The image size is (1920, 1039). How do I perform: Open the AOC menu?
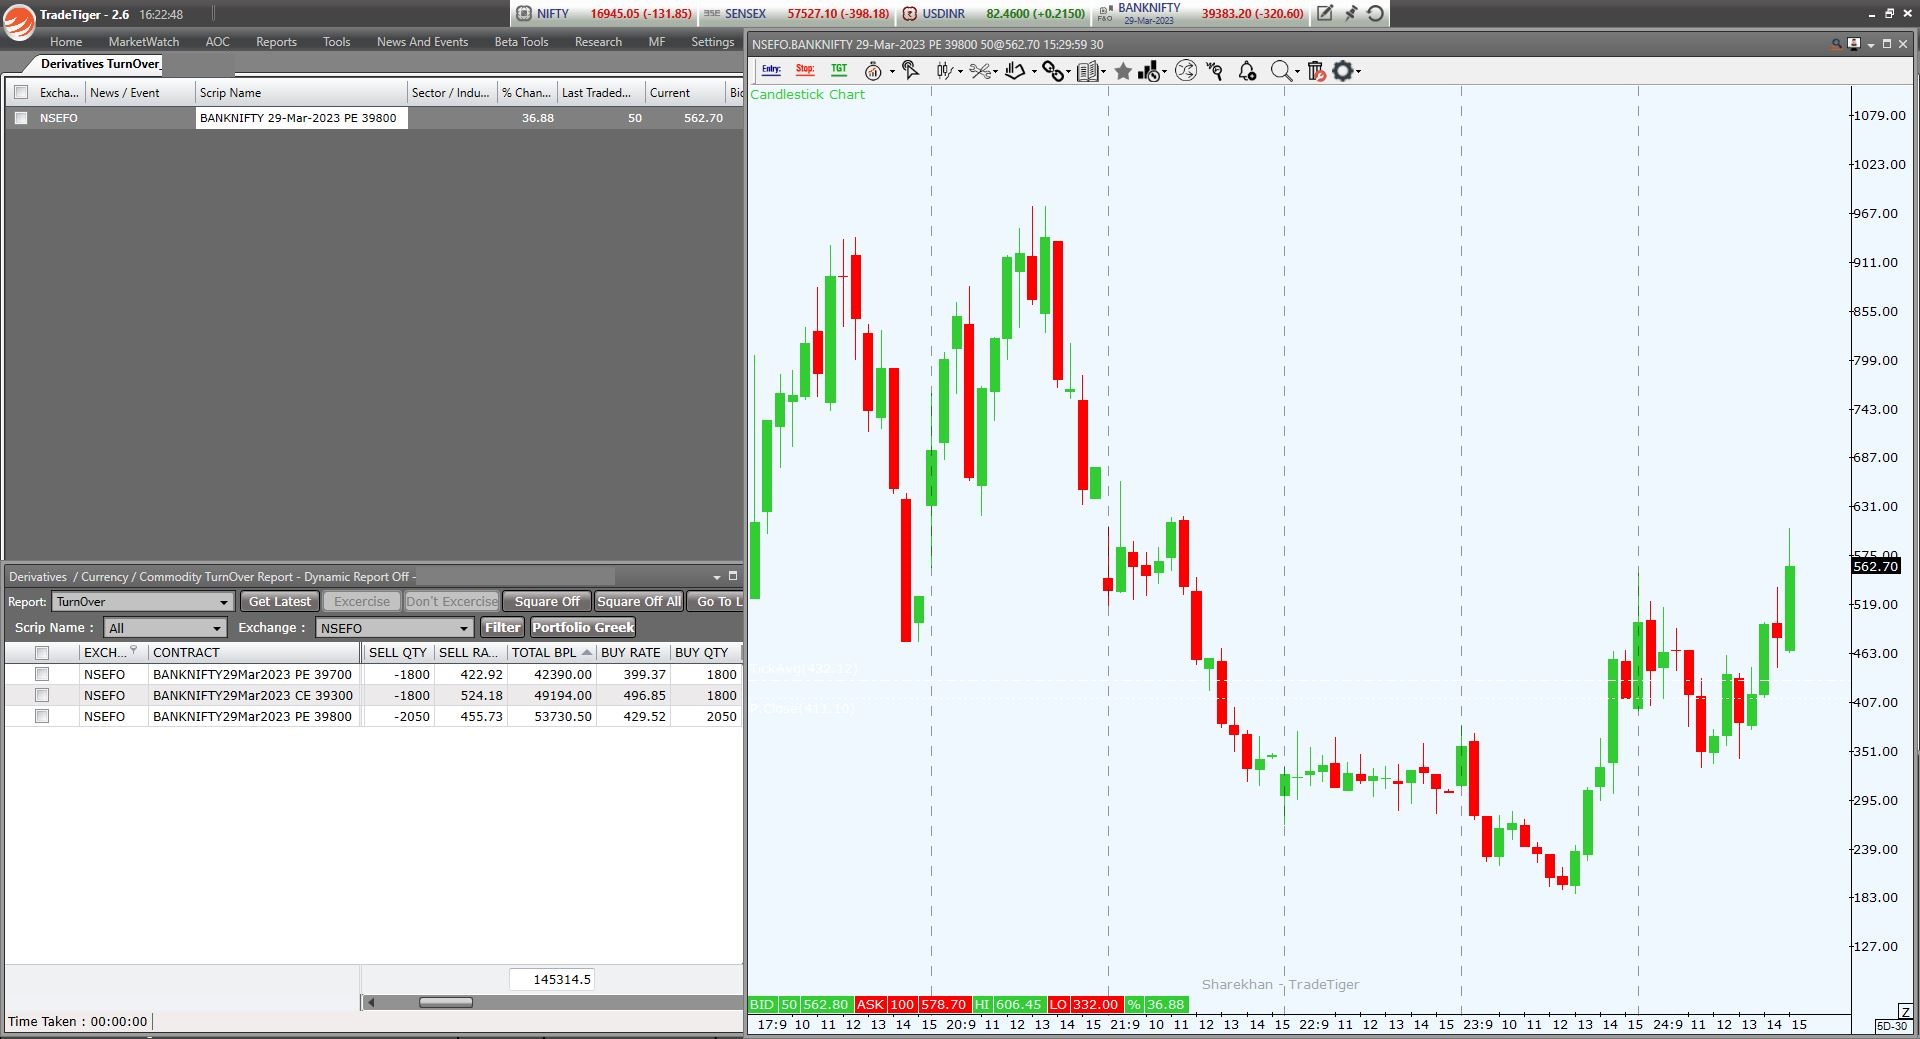click(217, 42)
